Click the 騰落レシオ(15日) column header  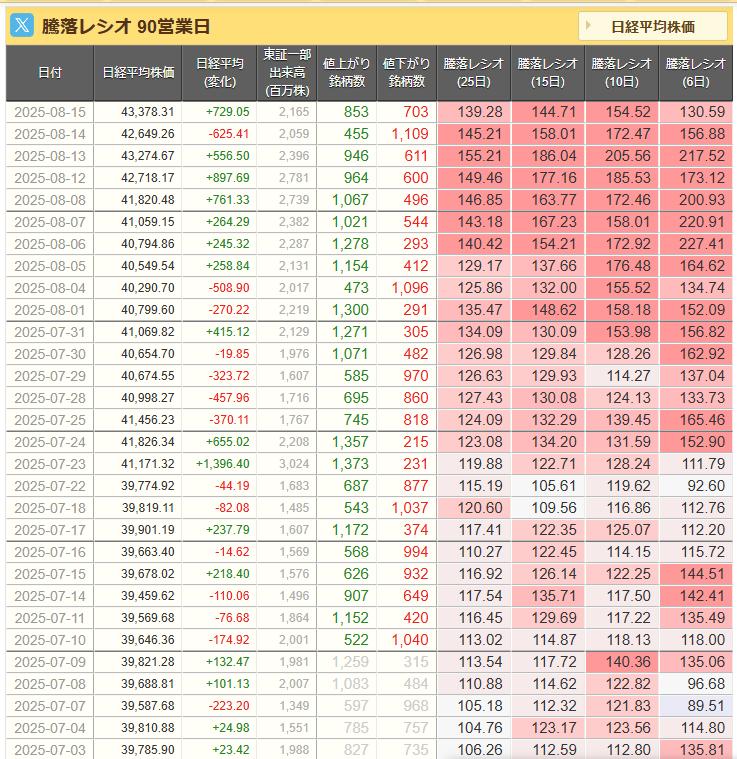(547, 72)
